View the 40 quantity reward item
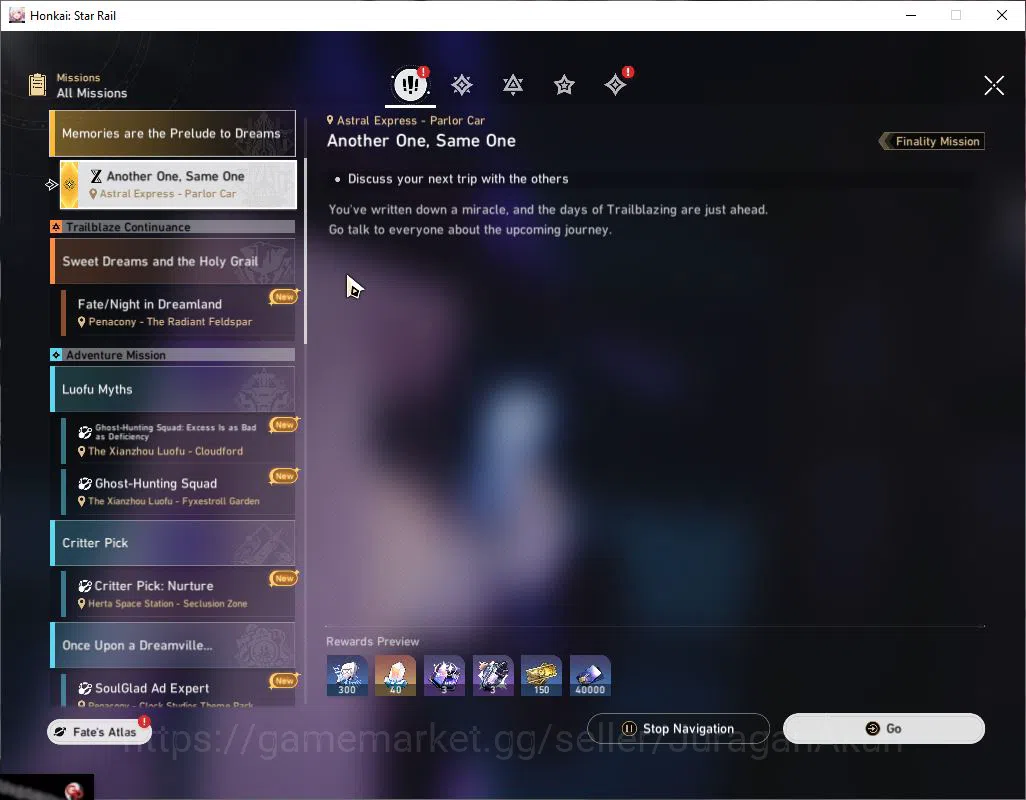The width and height of the screenshot is (1026, 800). coord(395,676)
